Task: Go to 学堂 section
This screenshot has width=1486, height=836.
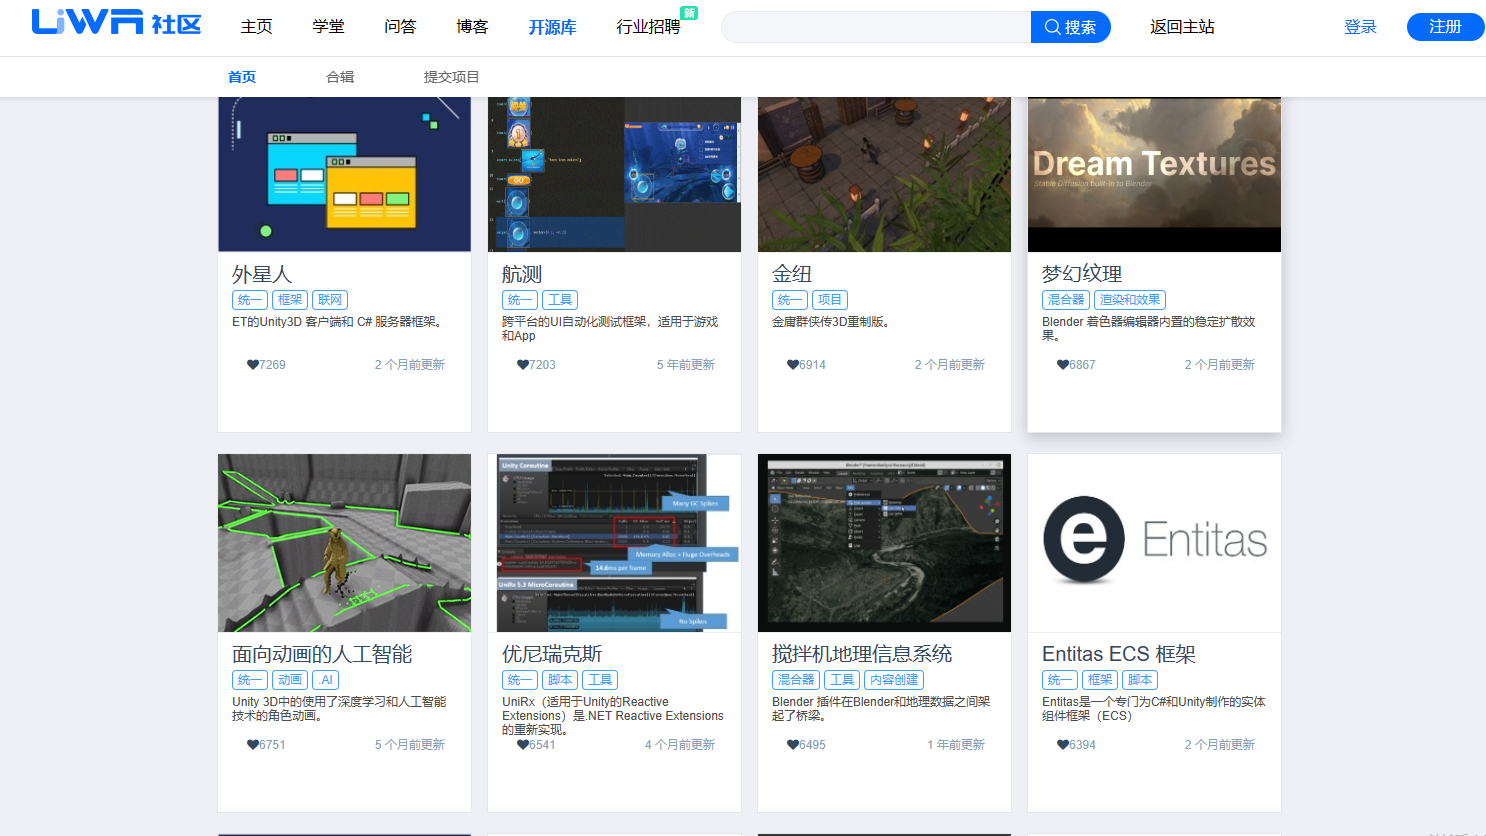Action: (328, 27)
